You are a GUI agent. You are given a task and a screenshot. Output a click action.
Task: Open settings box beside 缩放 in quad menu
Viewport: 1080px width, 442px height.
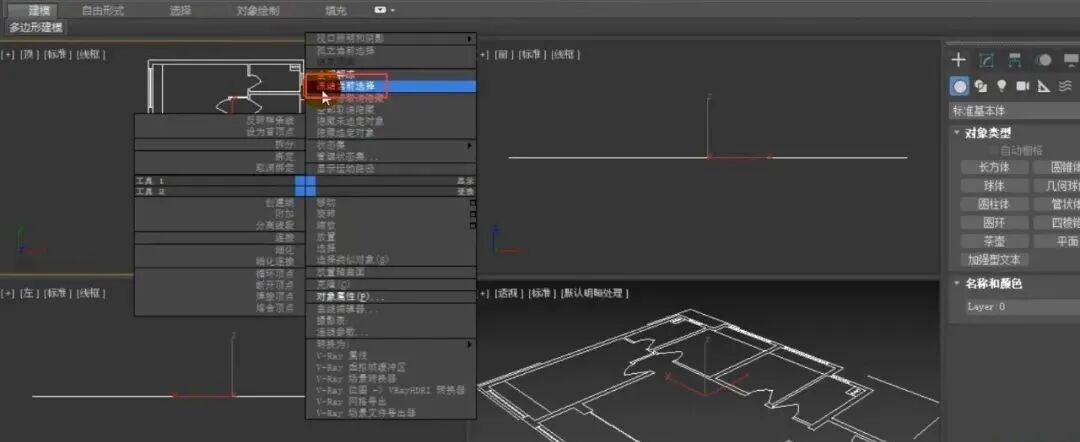[472, 225]
